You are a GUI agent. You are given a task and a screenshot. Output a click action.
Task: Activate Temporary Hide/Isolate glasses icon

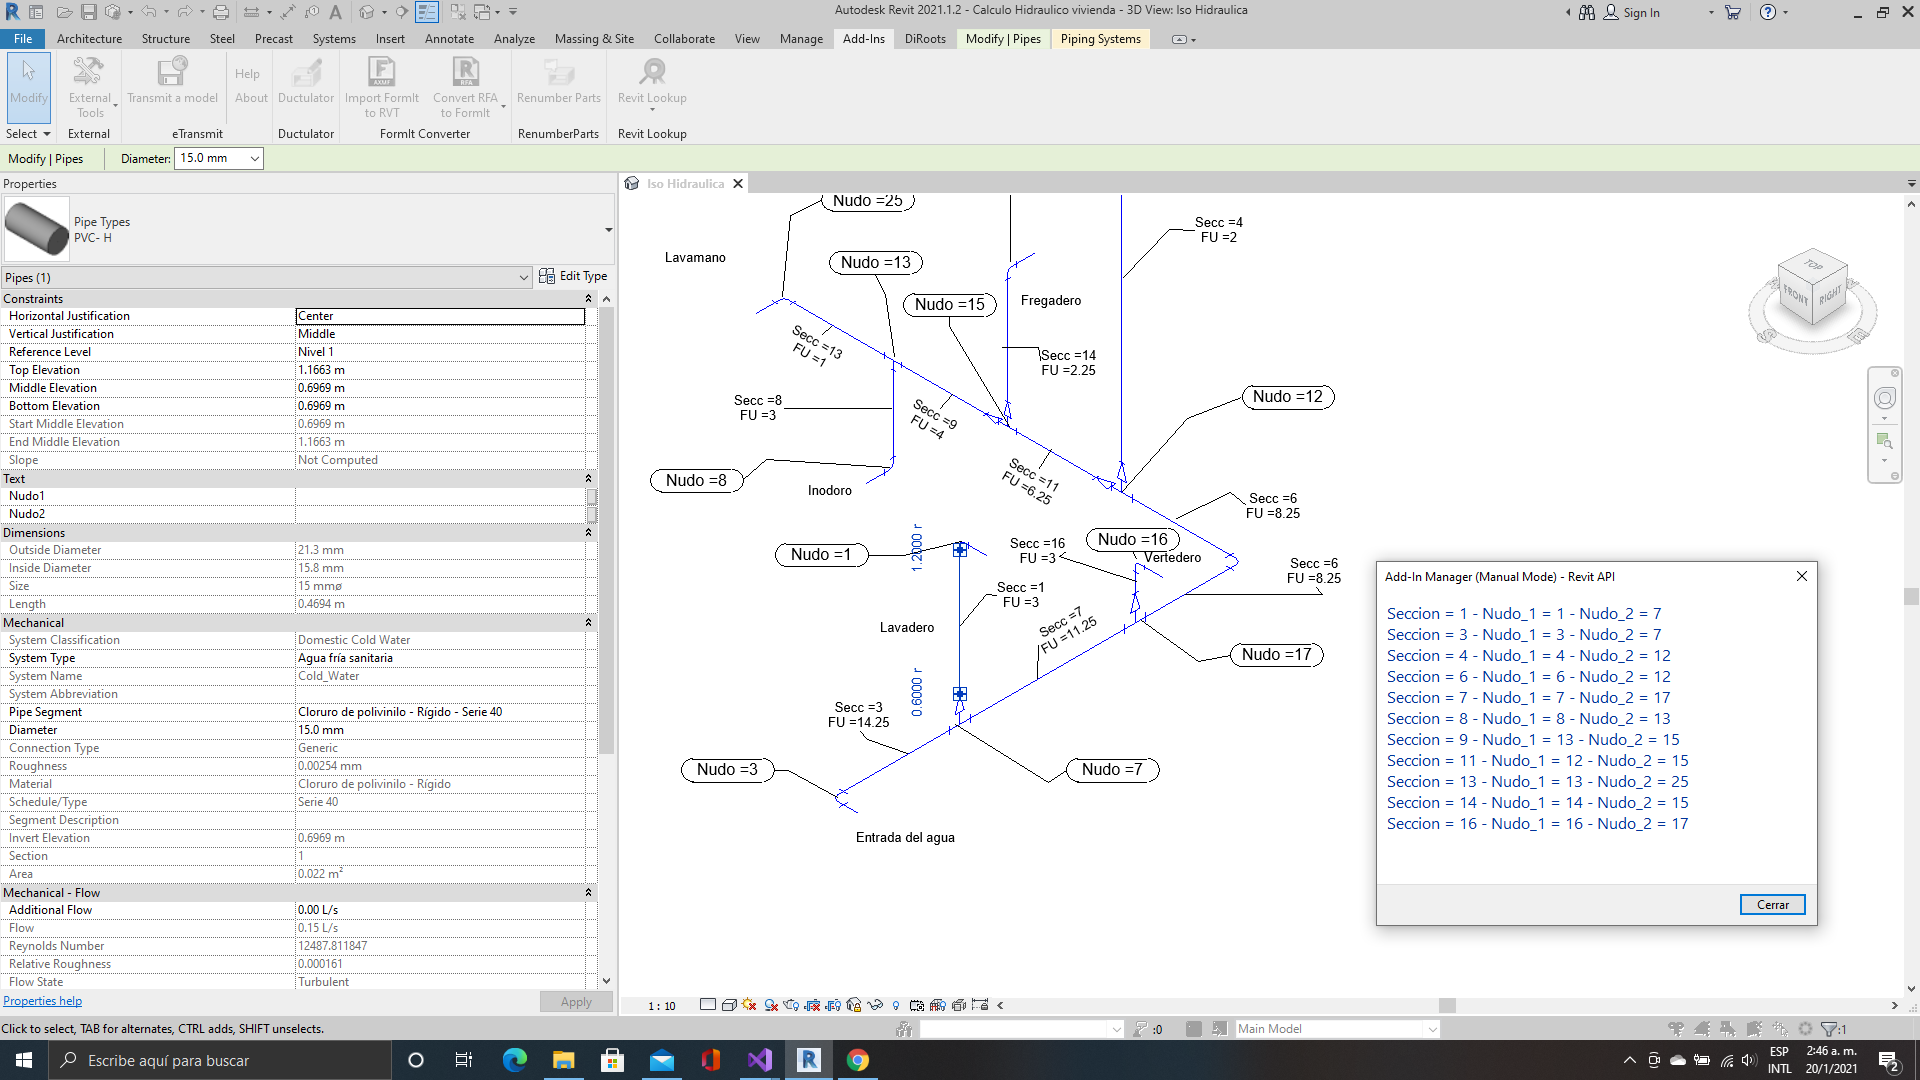click(874, 1005)
